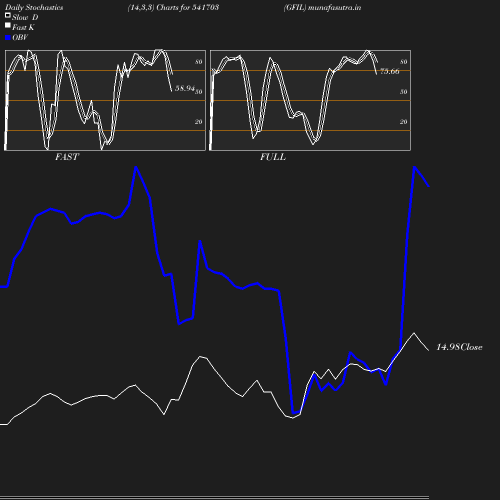Click the 'Slow D' legend label
Screen dimensions: 500x500
25,17
